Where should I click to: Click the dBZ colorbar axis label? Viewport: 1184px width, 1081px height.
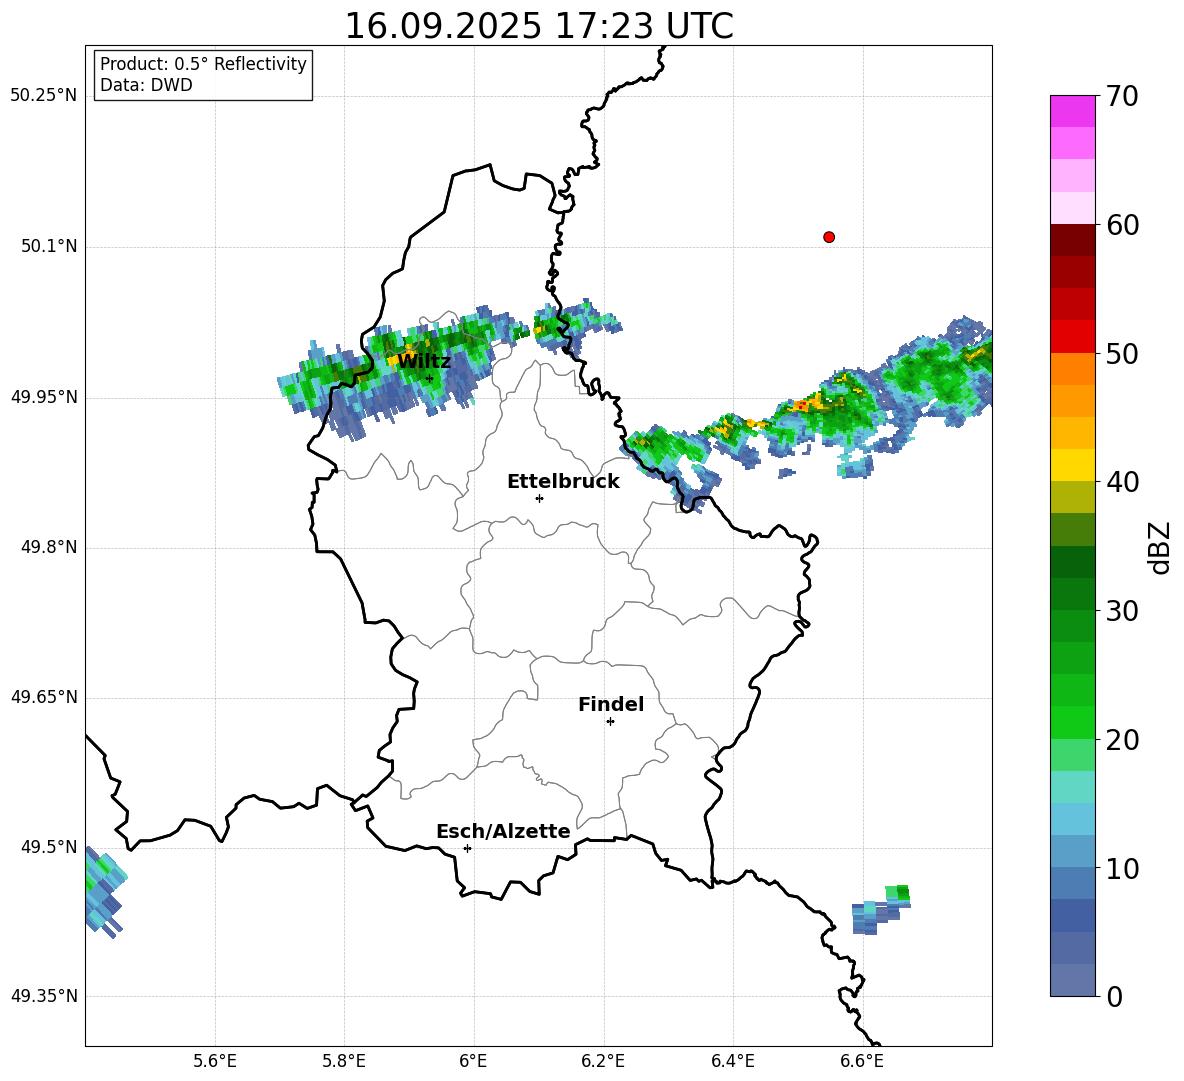1159,548
